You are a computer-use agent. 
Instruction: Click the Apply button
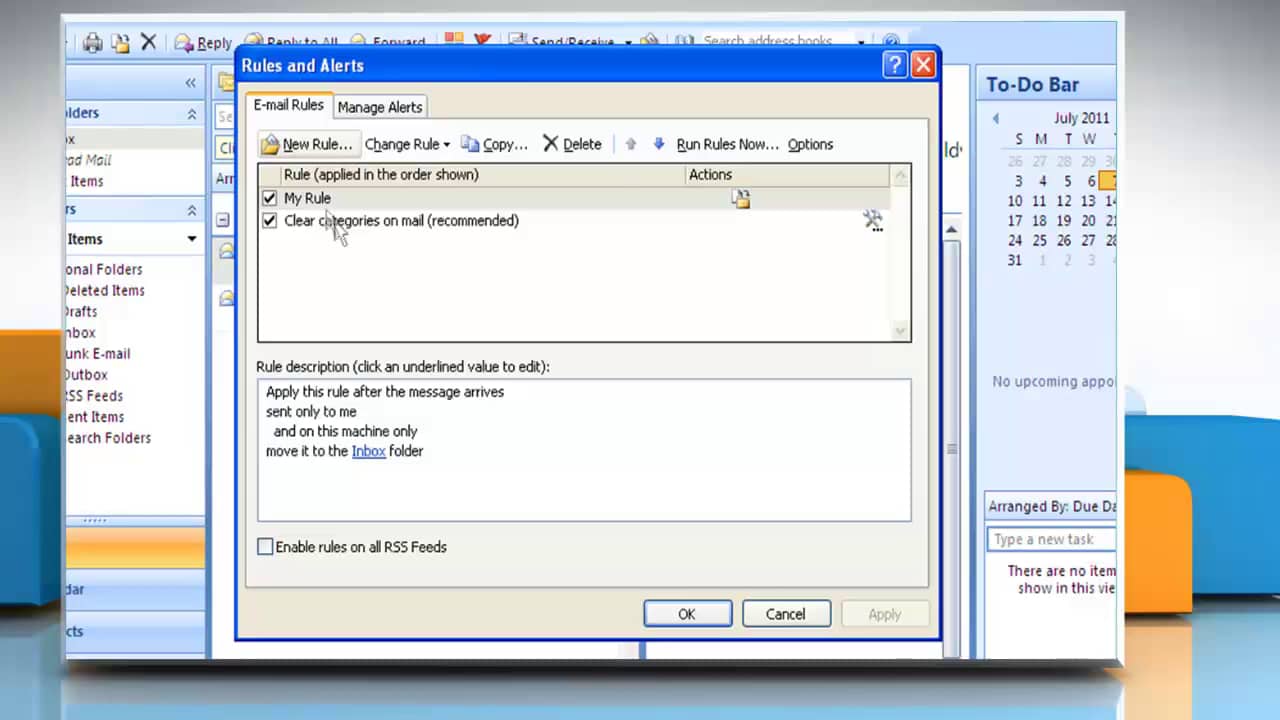point(884,614)
